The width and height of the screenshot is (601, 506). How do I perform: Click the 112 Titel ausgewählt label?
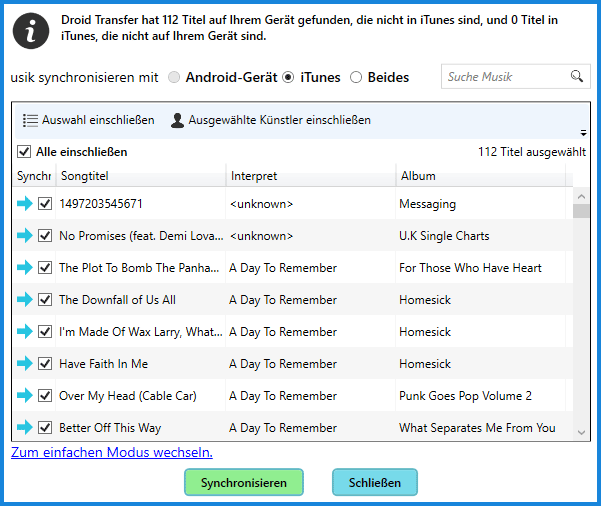[532, 152]
